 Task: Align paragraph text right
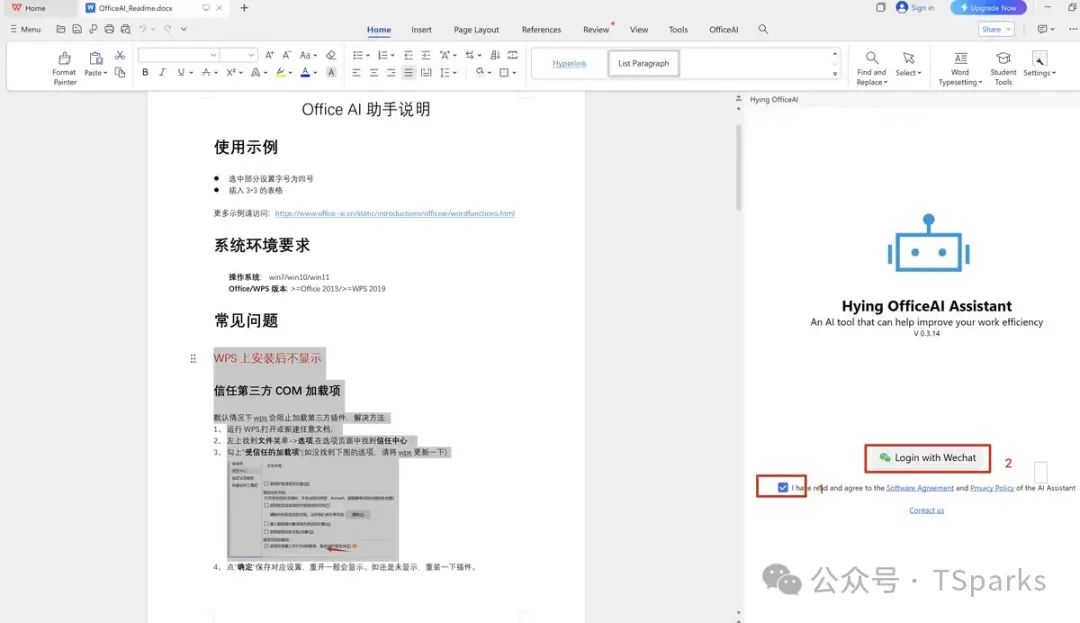391,72
